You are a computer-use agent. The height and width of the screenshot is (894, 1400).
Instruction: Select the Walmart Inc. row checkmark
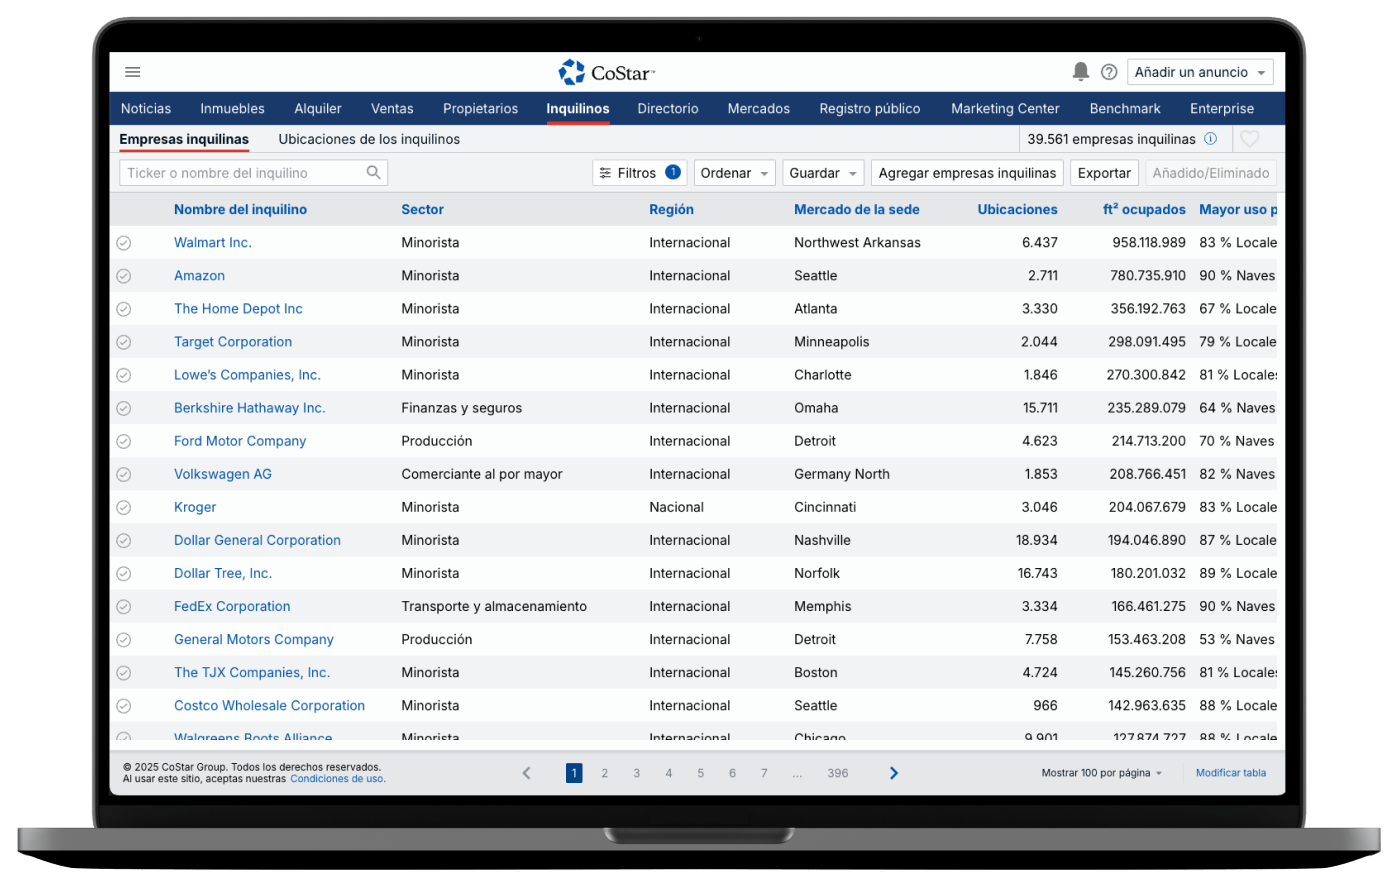[x=124, y=243]
